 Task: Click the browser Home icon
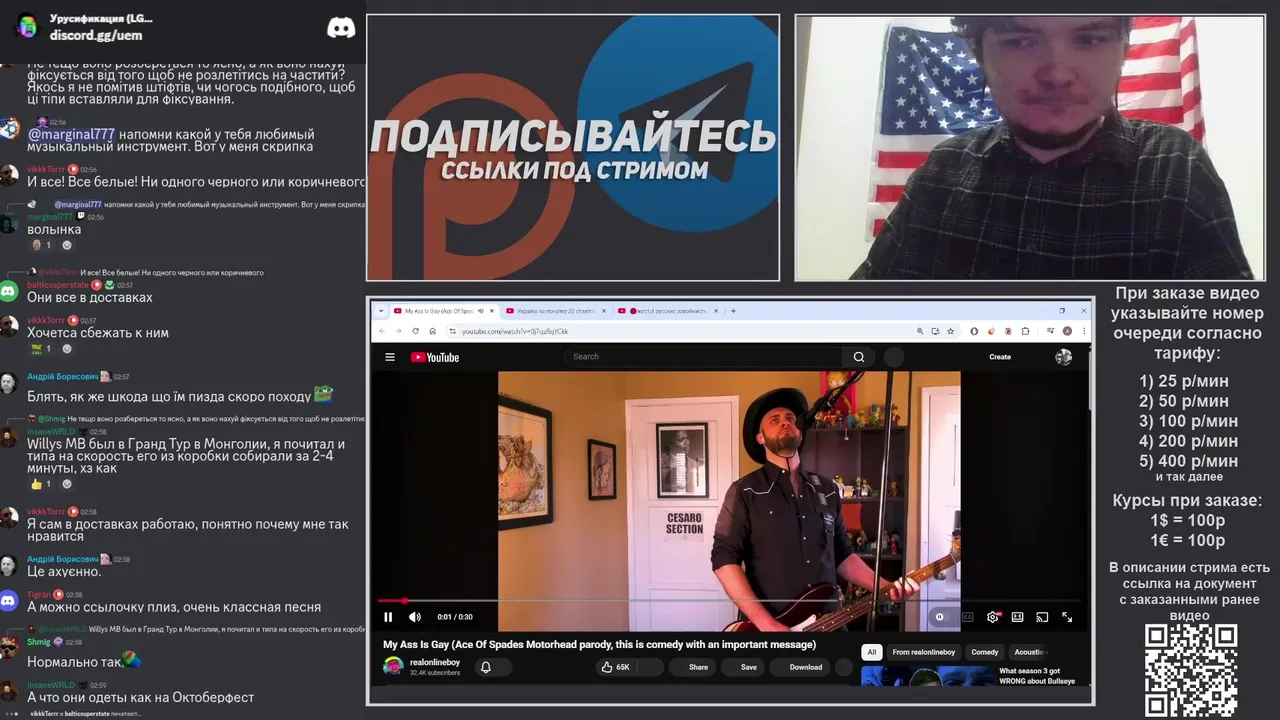pyautogui.click(x=431, y=331)
